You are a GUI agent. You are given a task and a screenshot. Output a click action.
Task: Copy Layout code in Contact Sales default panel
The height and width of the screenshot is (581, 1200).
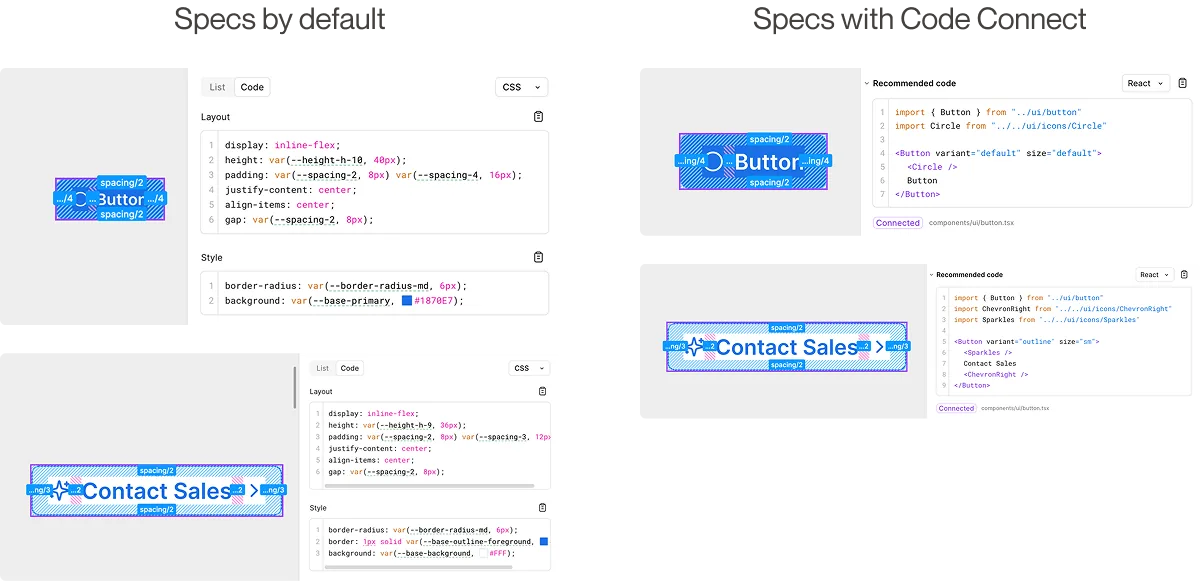click(542, 391)
